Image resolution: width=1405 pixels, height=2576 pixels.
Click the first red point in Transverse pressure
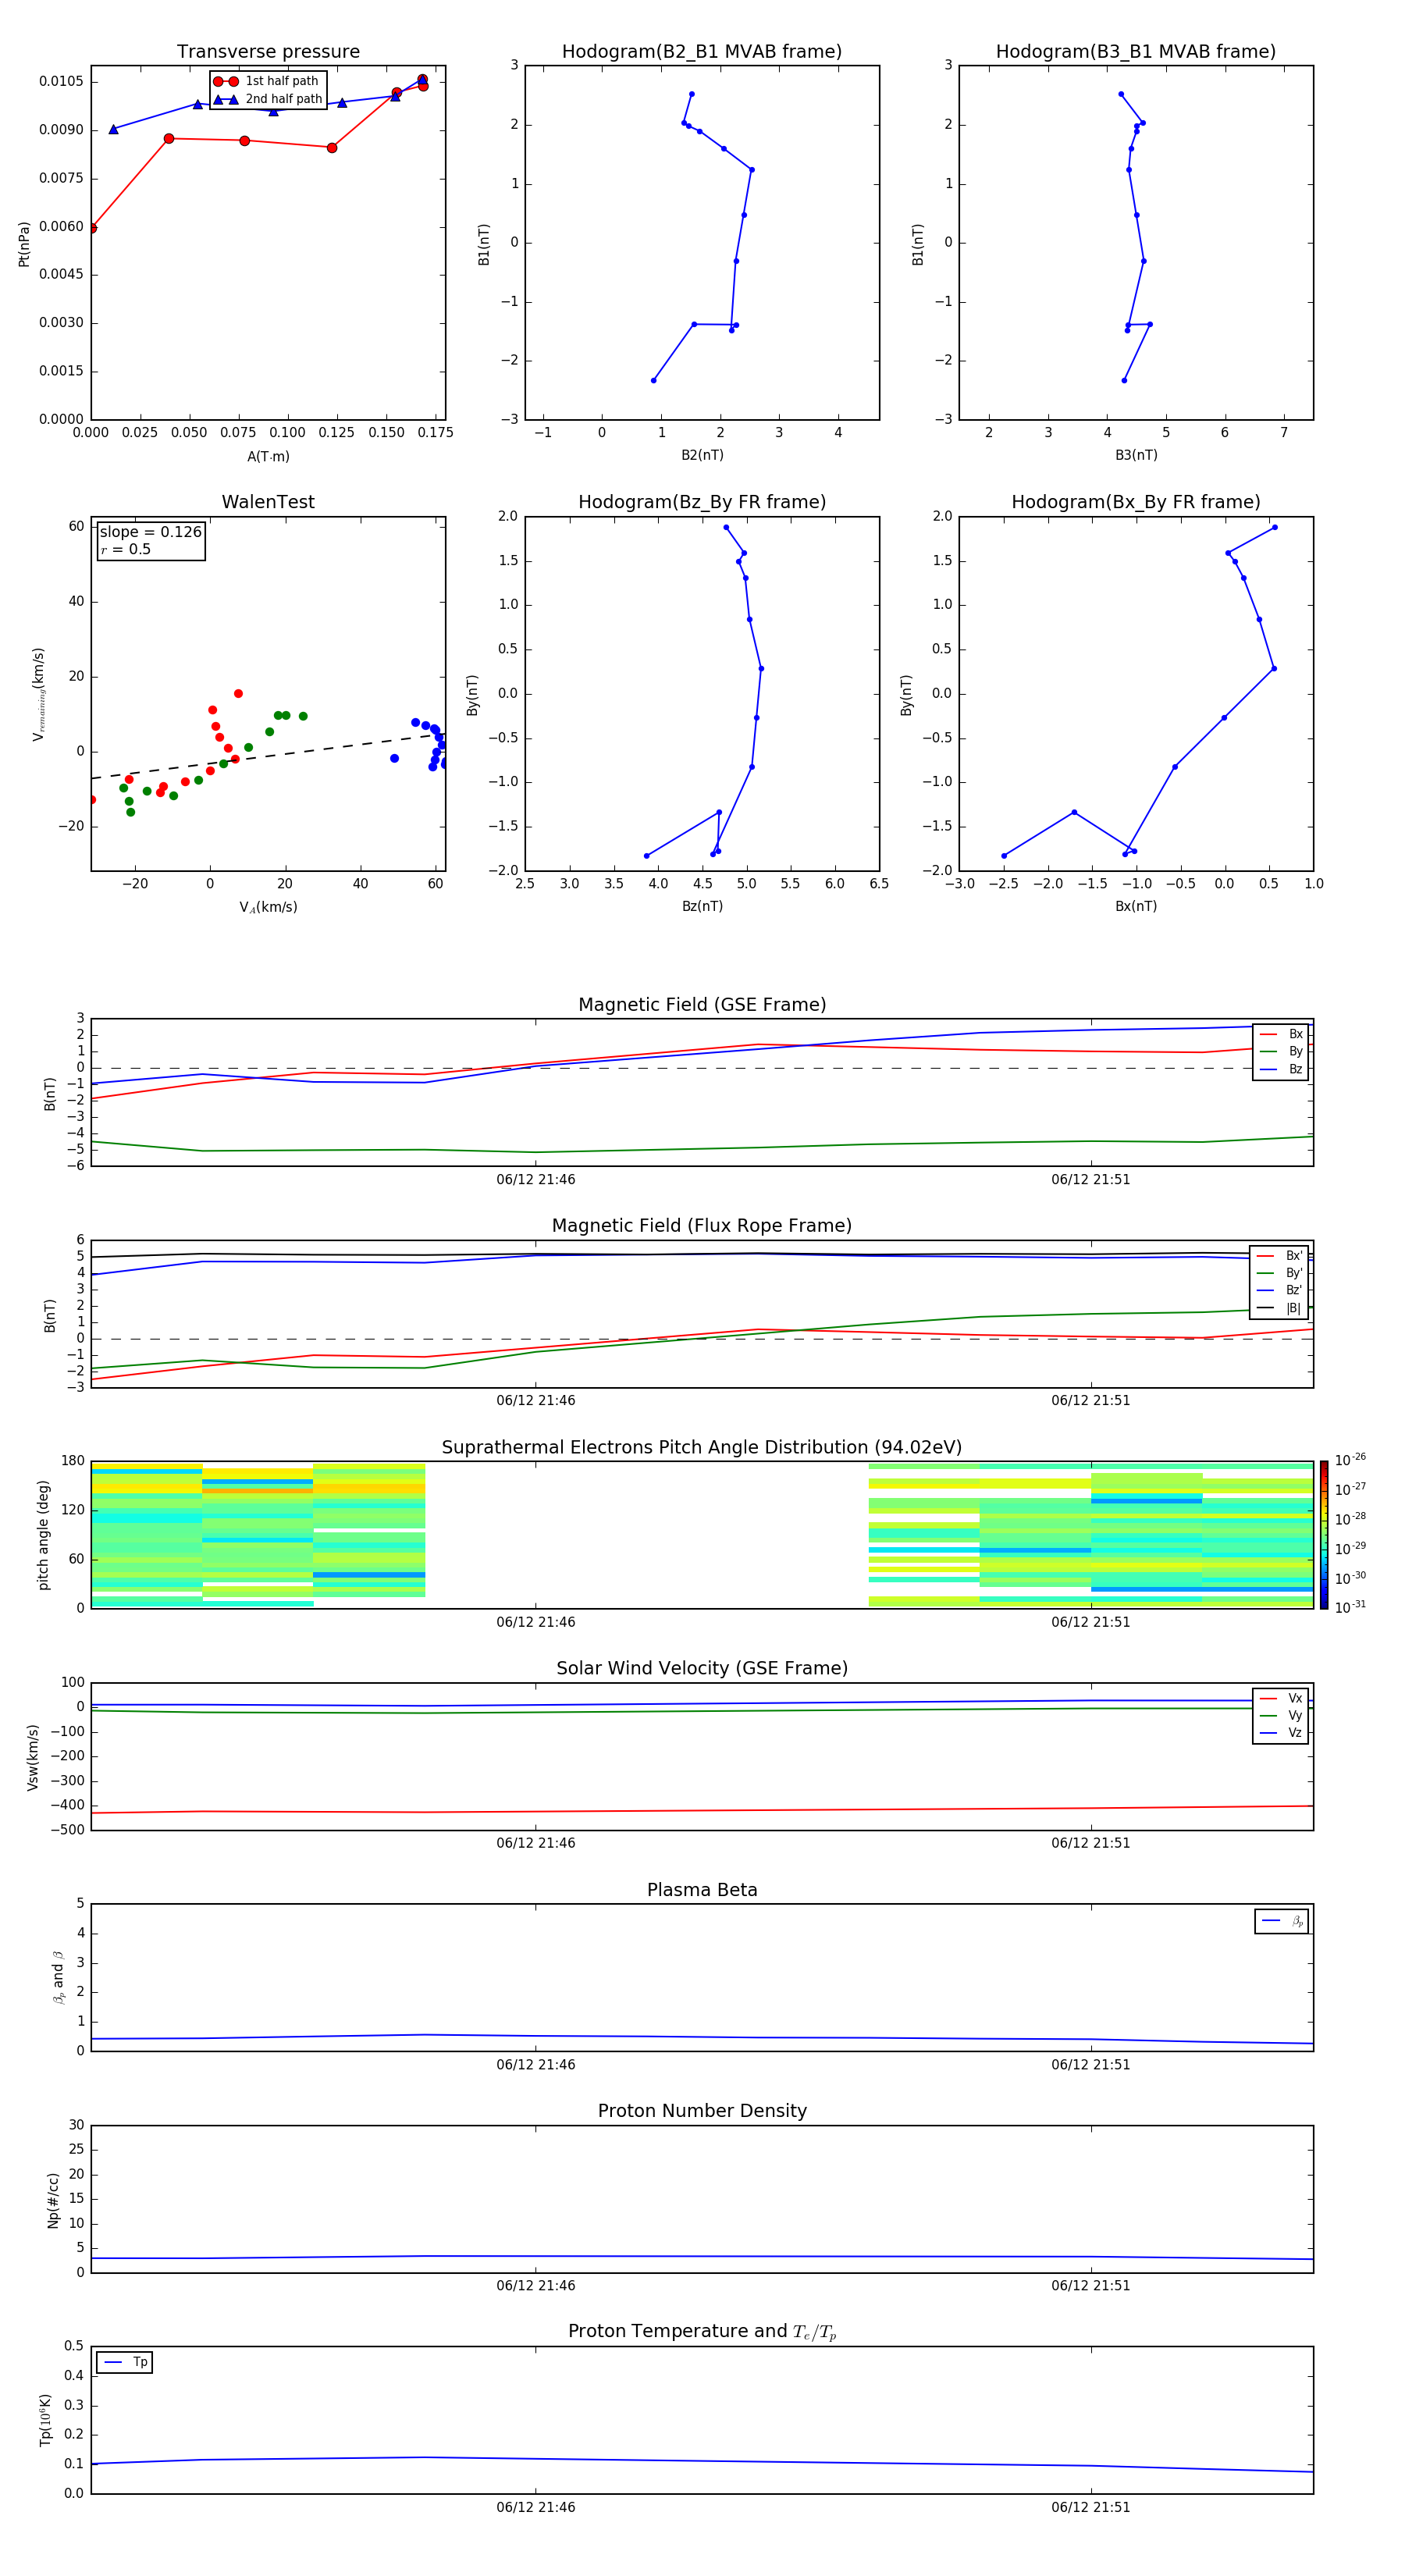click(92, 228)
